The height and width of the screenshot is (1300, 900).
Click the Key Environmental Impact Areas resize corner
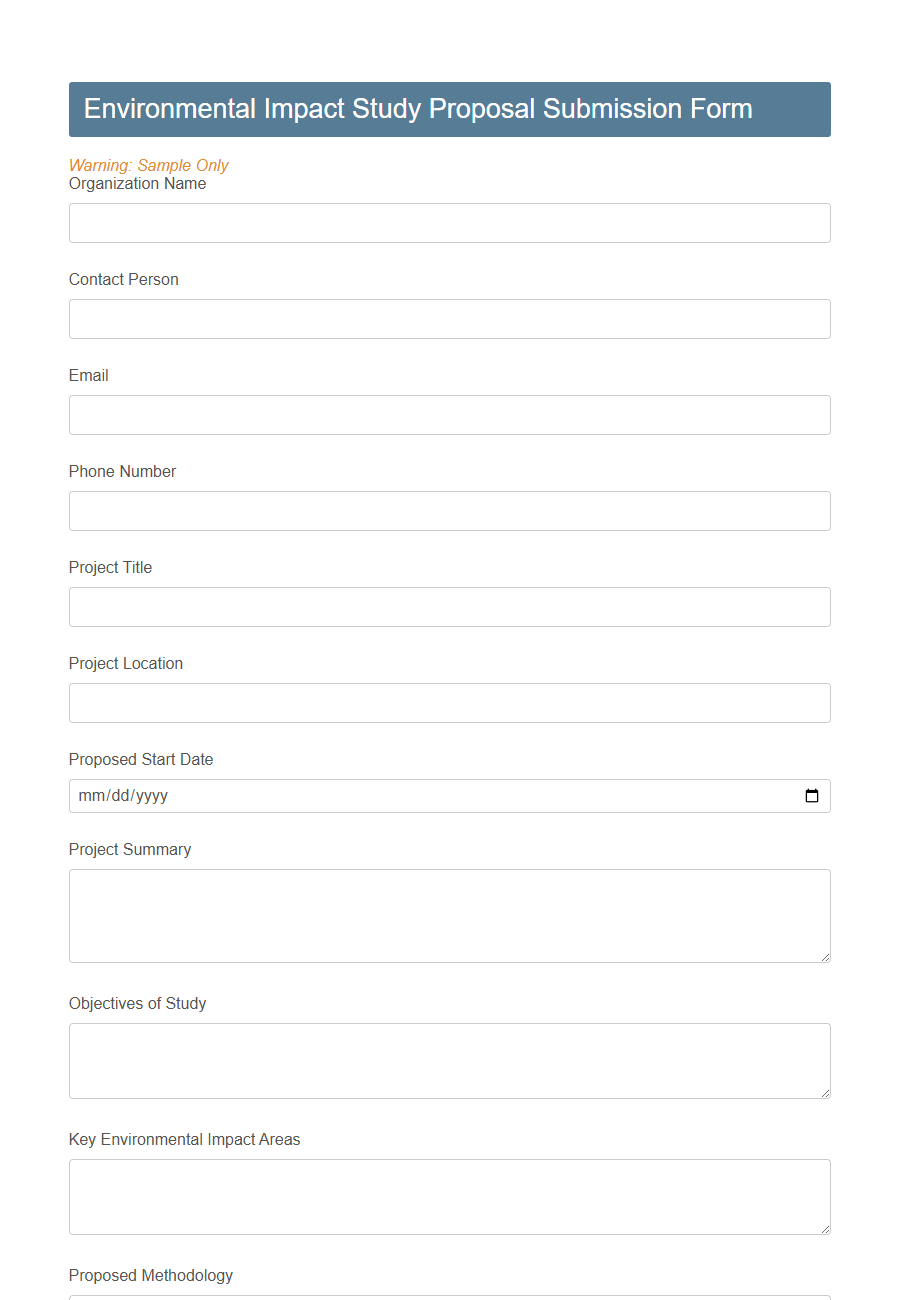[825, 1228]
